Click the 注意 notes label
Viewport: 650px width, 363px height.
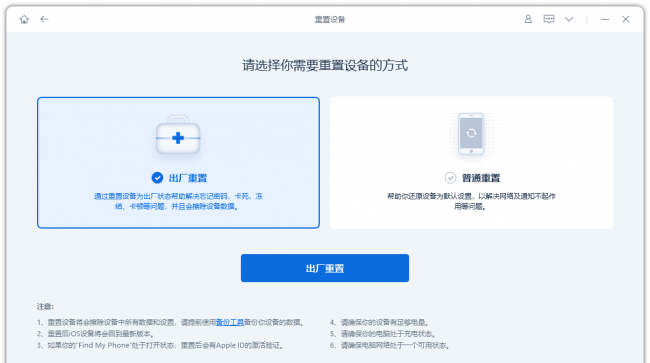[45, 307]
